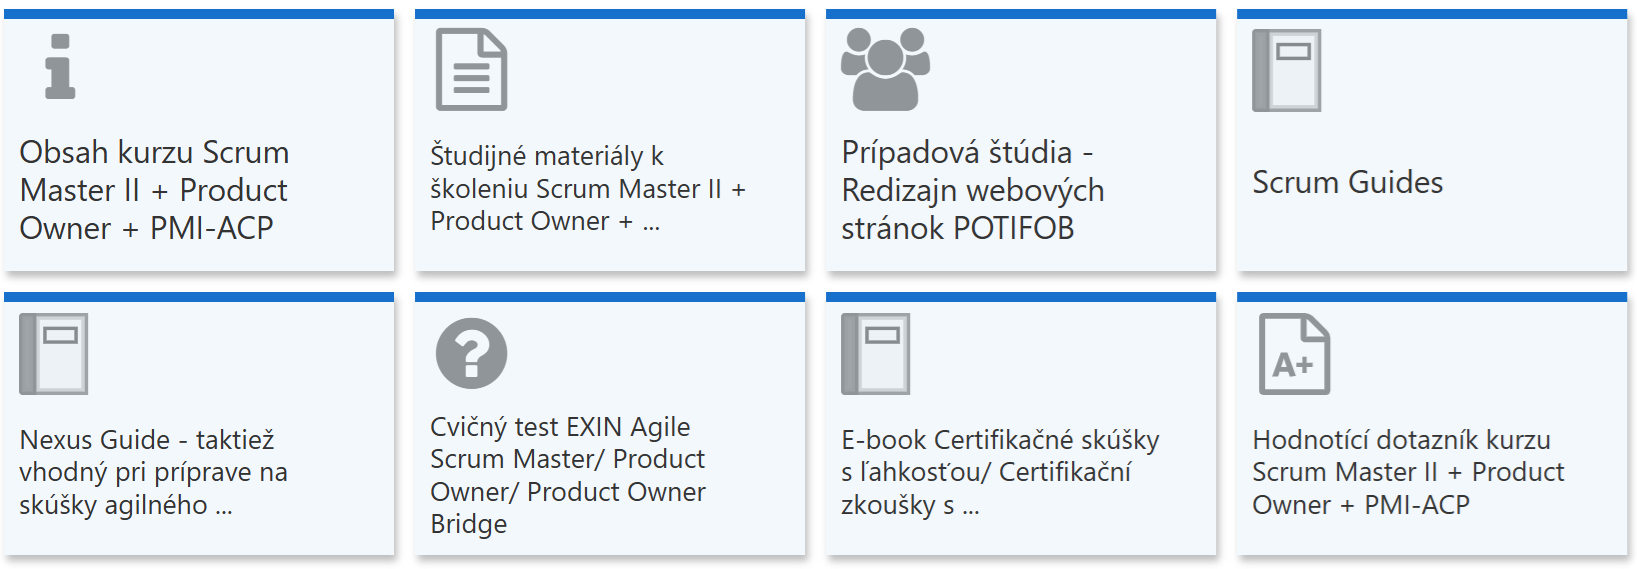This screenshot has width=1637, height=569.
Task: Click the group icon above Prípadová štúdia
Action: point(885,68)
